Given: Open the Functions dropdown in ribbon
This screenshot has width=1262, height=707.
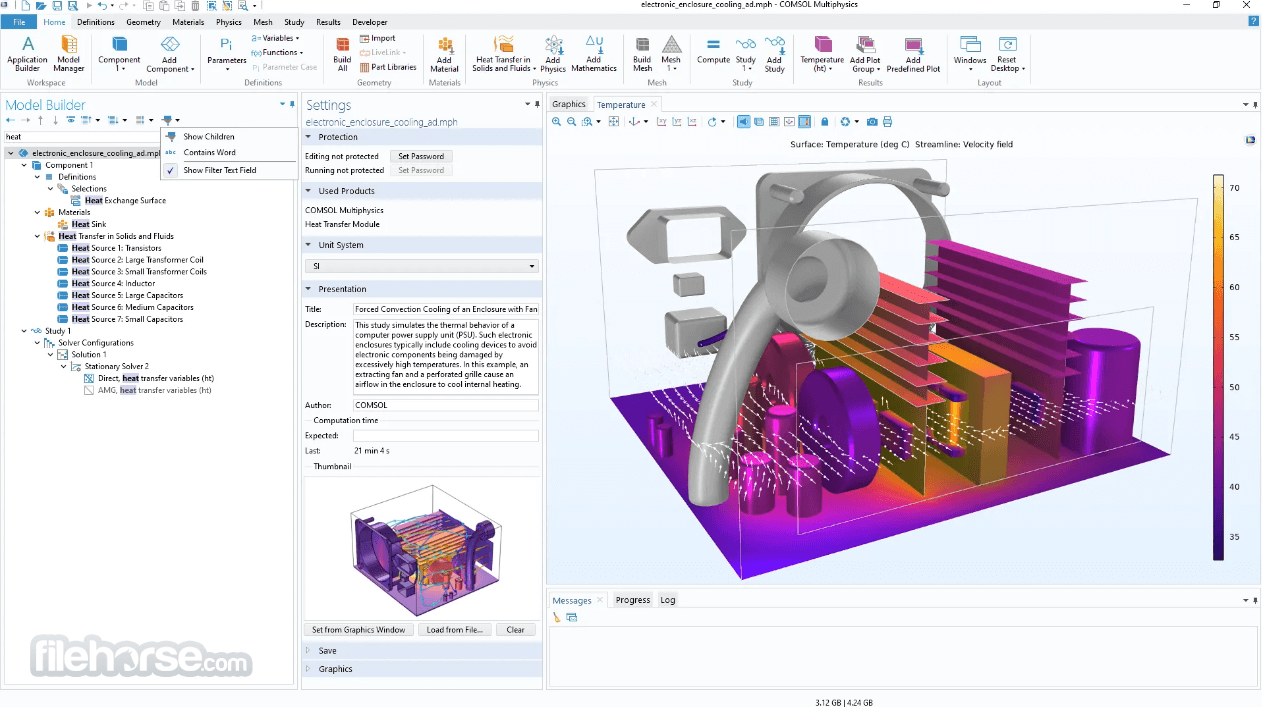Looking at the screenshot, I should pos(277,52).
